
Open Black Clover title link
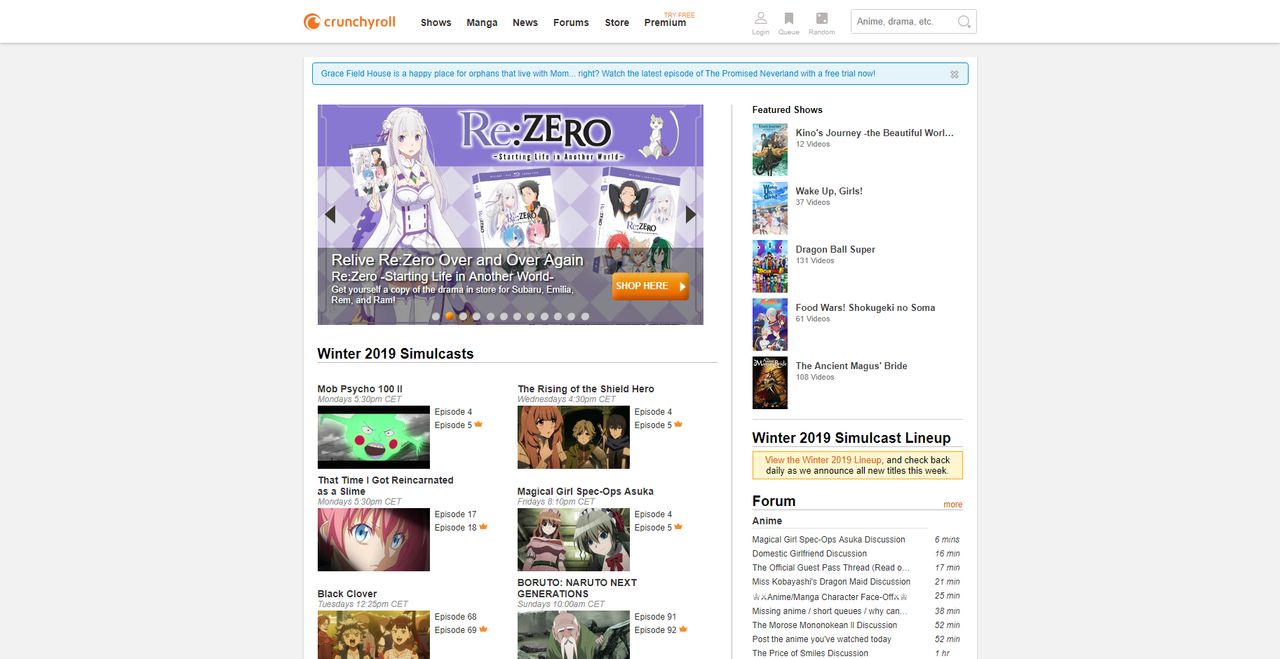click(347, 594)
